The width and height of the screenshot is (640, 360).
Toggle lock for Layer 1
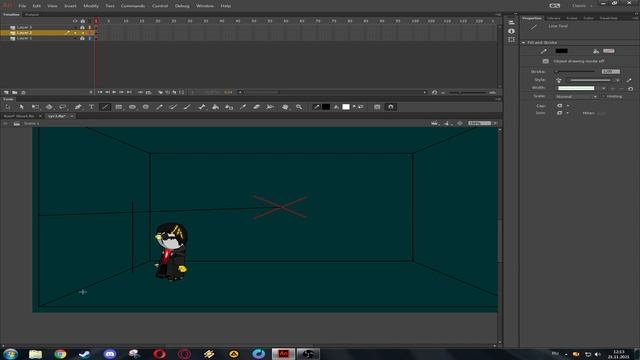pyautogui.click(x=82, y=38)
